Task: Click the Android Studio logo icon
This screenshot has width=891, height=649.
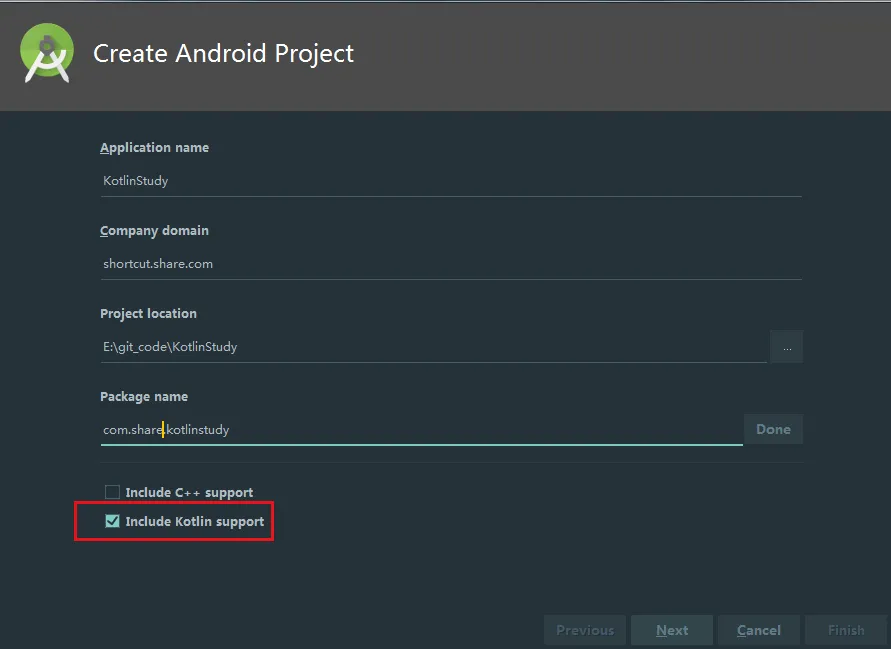Action: coord(47,53)
